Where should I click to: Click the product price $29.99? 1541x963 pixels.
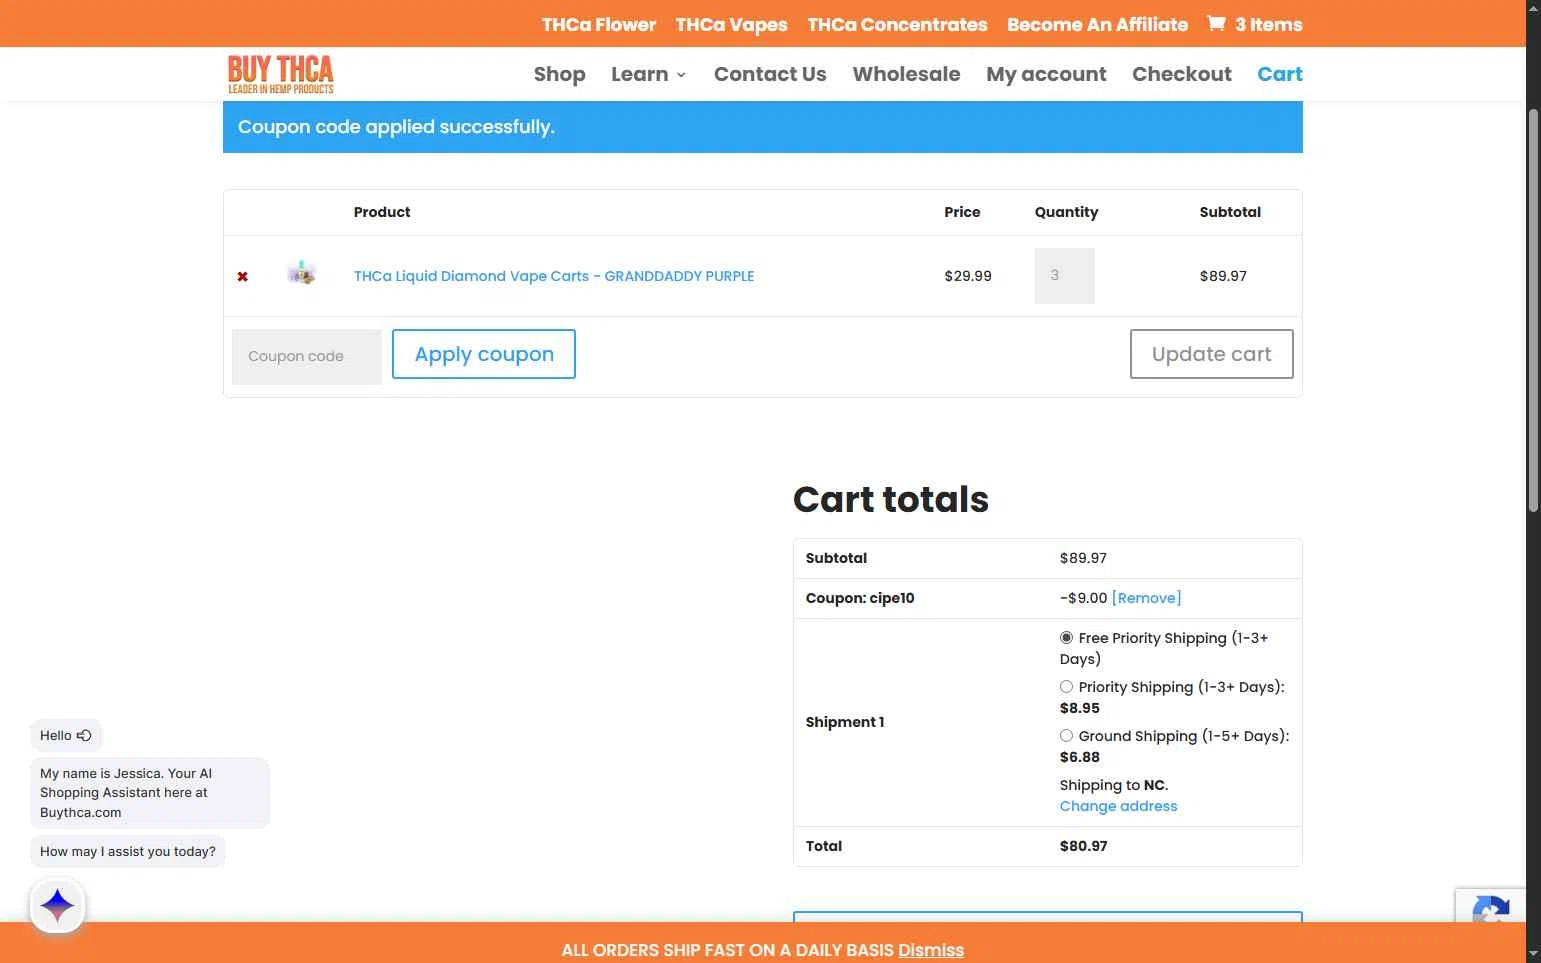click(x=968, y=276)
